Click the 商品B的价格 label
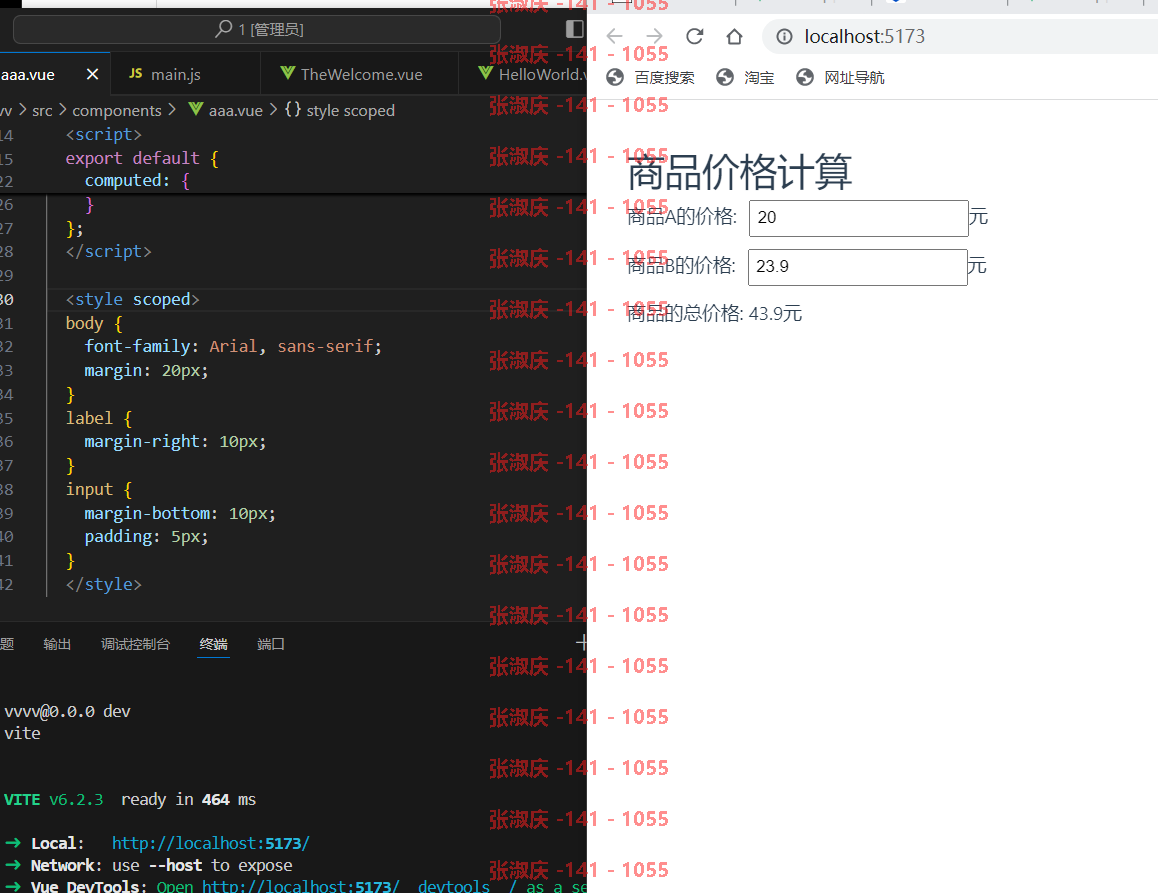This screenshot has width=1158, height=893. coord(681,265)
